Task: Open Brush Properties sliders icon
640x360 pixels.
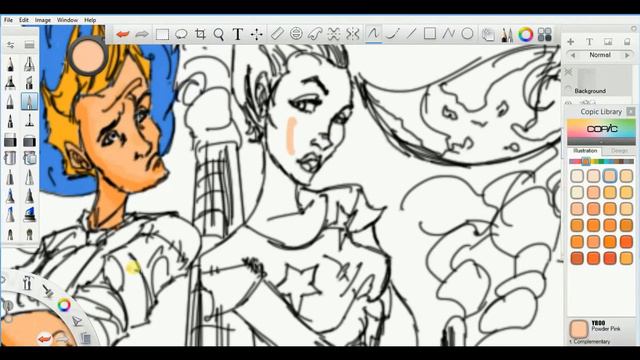Action: (x=11, y=45)
